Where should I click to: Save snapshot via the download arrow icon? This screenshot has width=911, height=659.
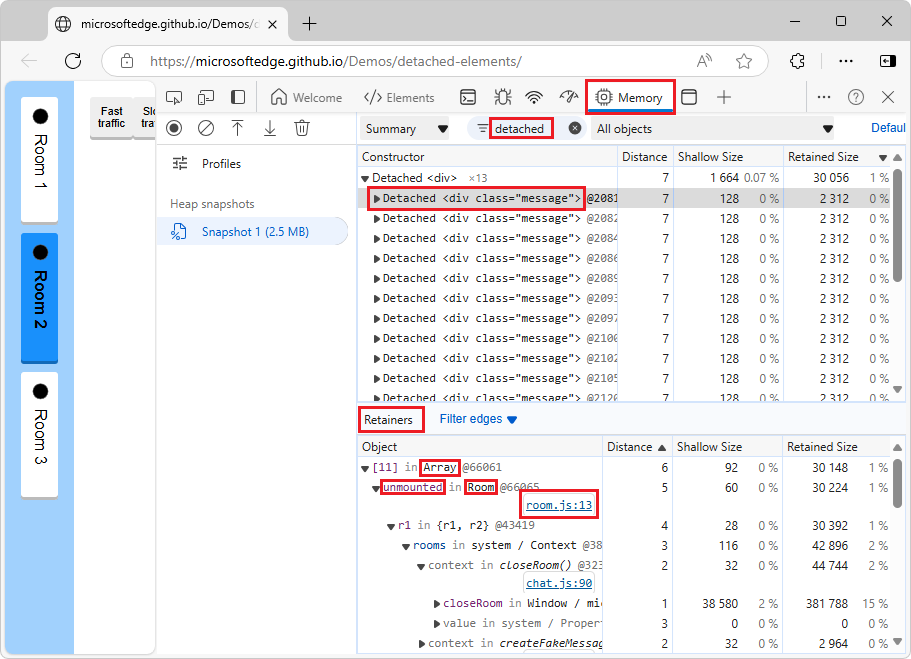268,128
